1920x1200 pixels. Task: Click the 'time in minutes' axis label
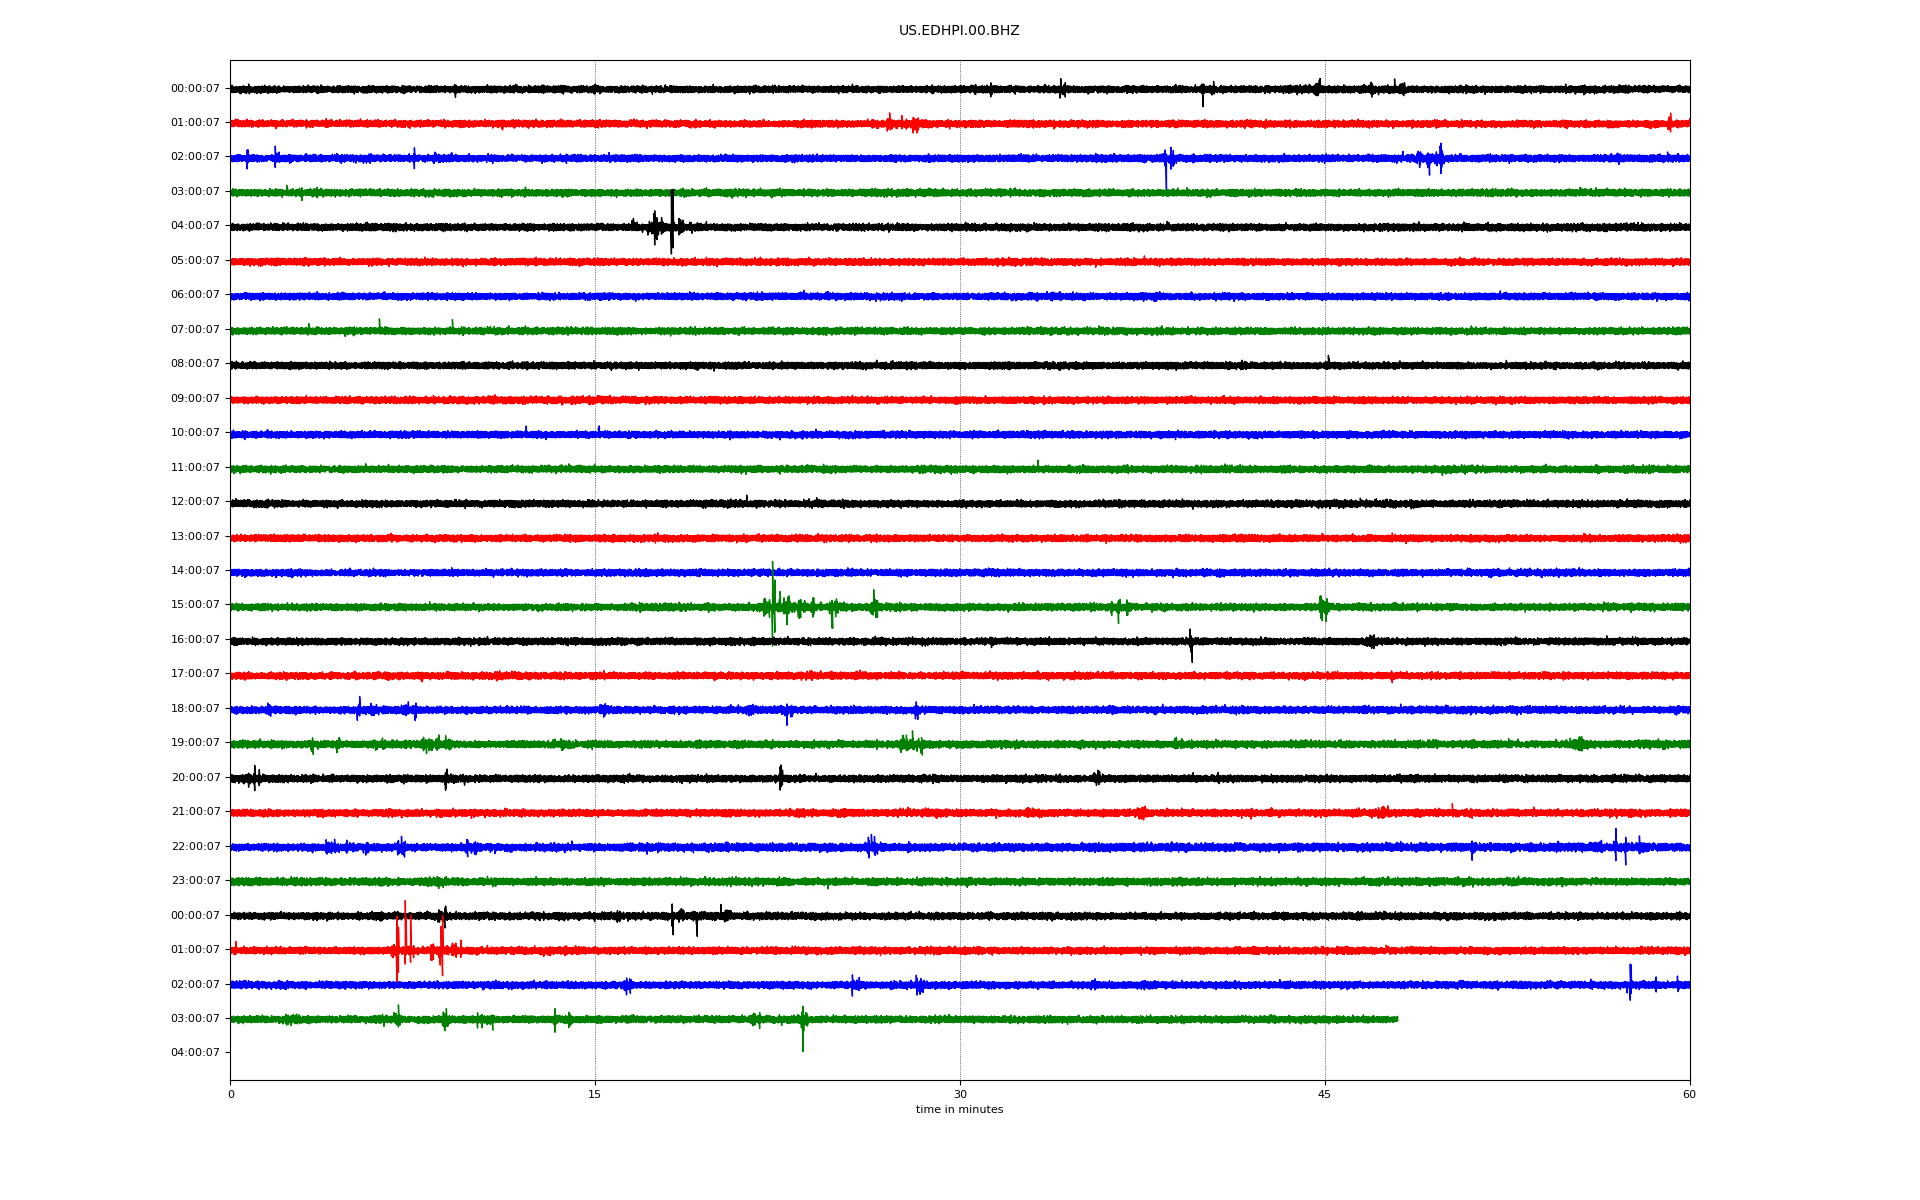(x=959, y=1110)
